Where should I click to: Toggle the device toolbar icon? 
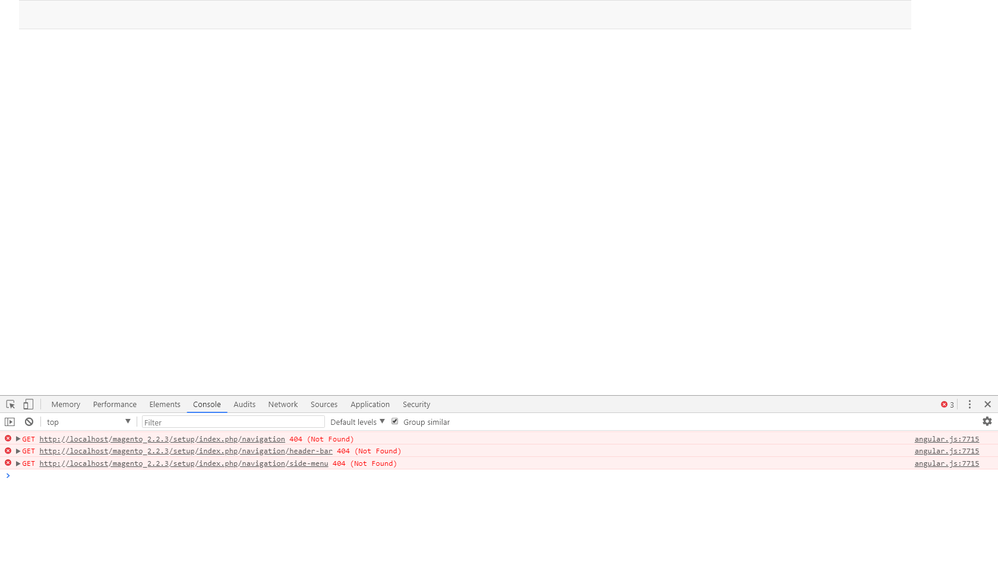(x=28, y=405)
